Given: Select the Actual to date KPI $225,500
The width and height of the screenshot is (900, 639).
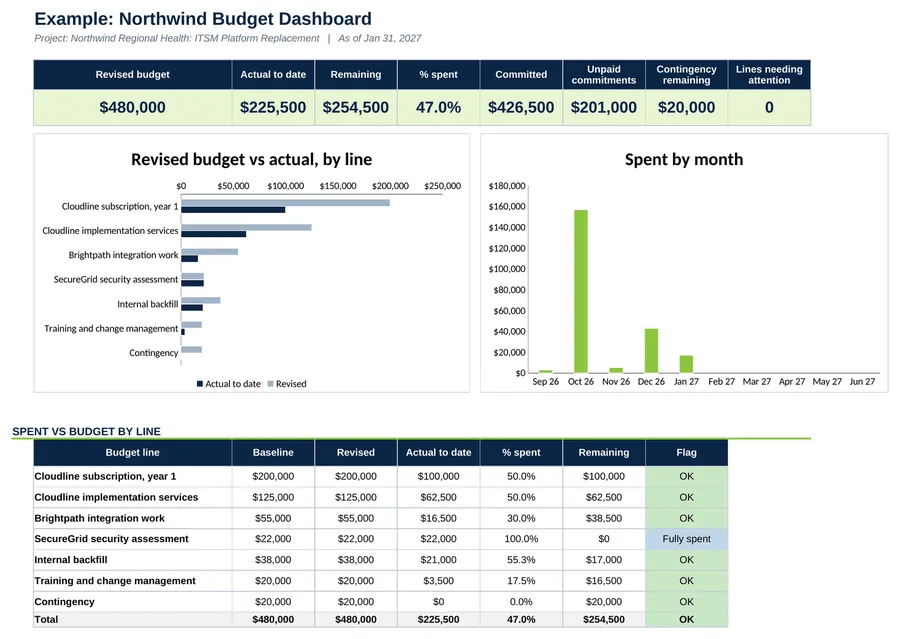Looking at the screenshot, I should [x=273, y=107].
